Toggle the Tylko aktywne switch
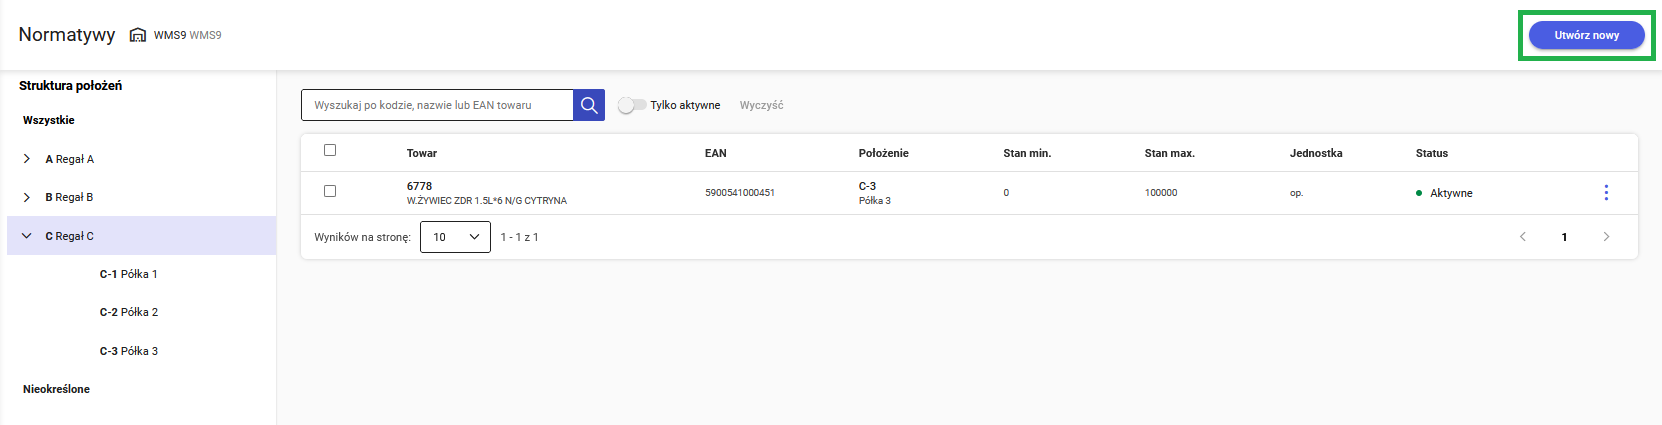Image resolution: width=1662 pixels, height=425 pixels. coord(631,105)
